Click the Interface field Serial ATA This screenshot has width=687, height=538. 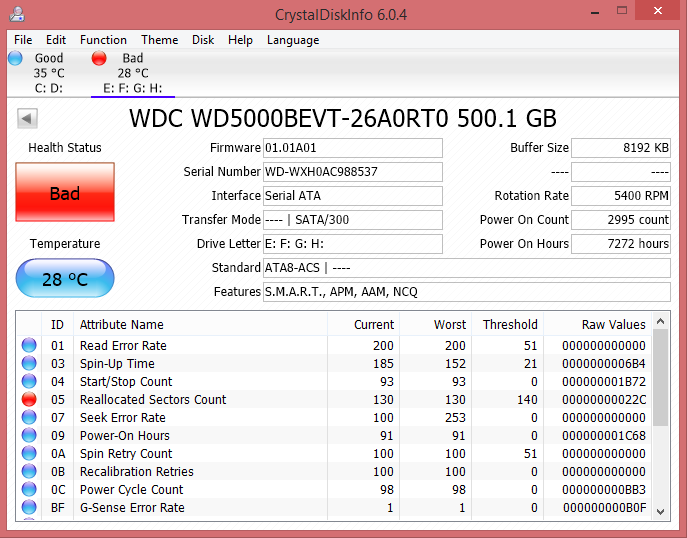353,196
